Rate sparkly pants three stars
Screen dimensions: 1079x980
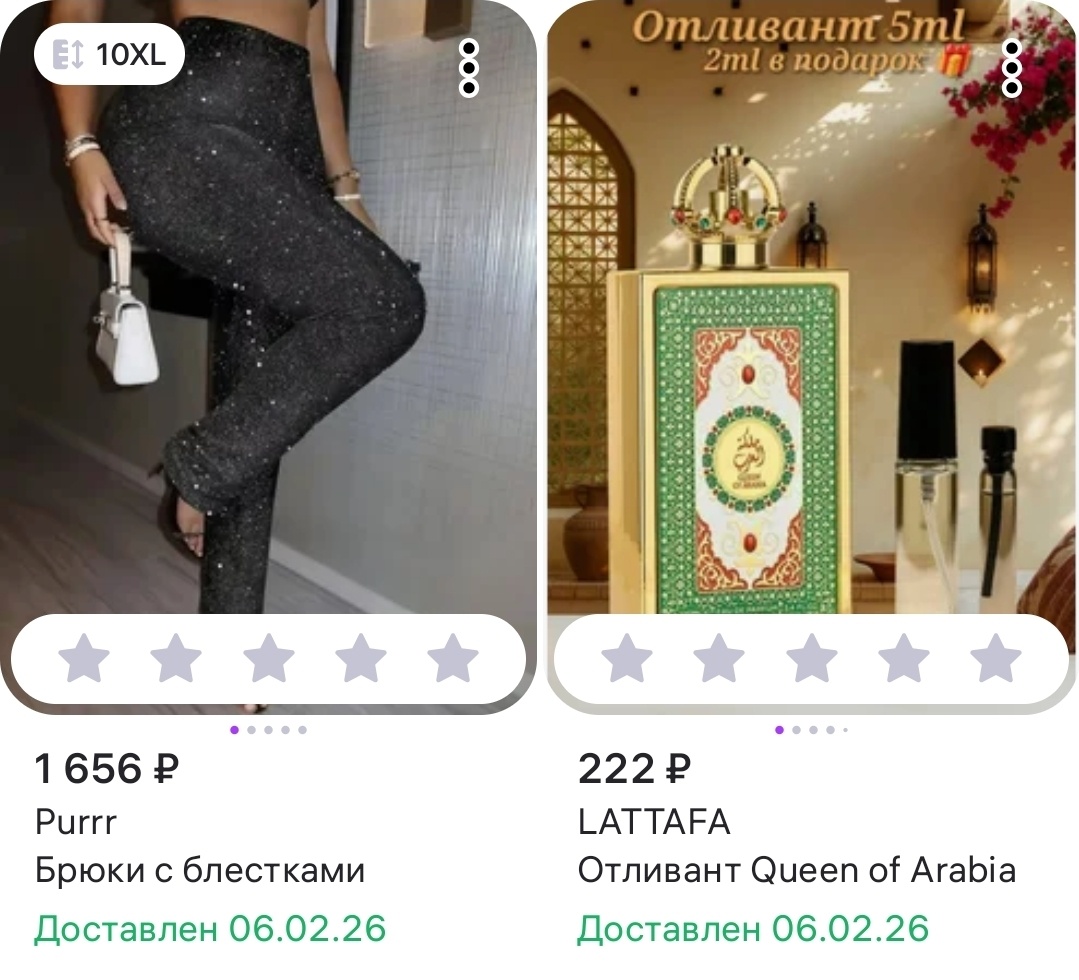tap(268, 658)
